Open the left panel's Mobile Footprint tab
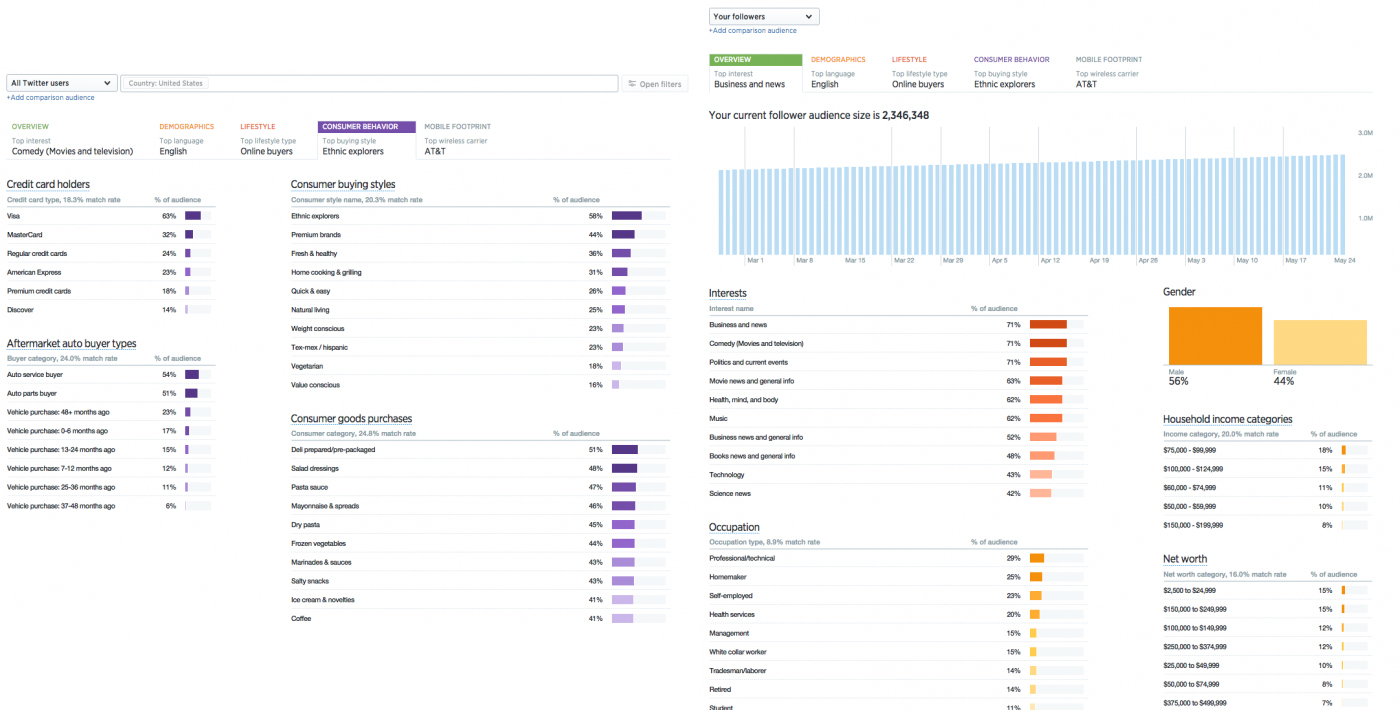The image size is (1400, 710). pos(457,127)
